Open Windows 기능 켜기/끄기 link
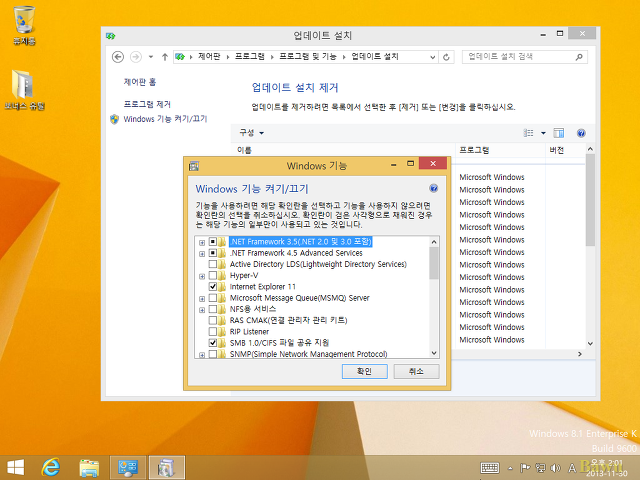 (x=165, y=119)
